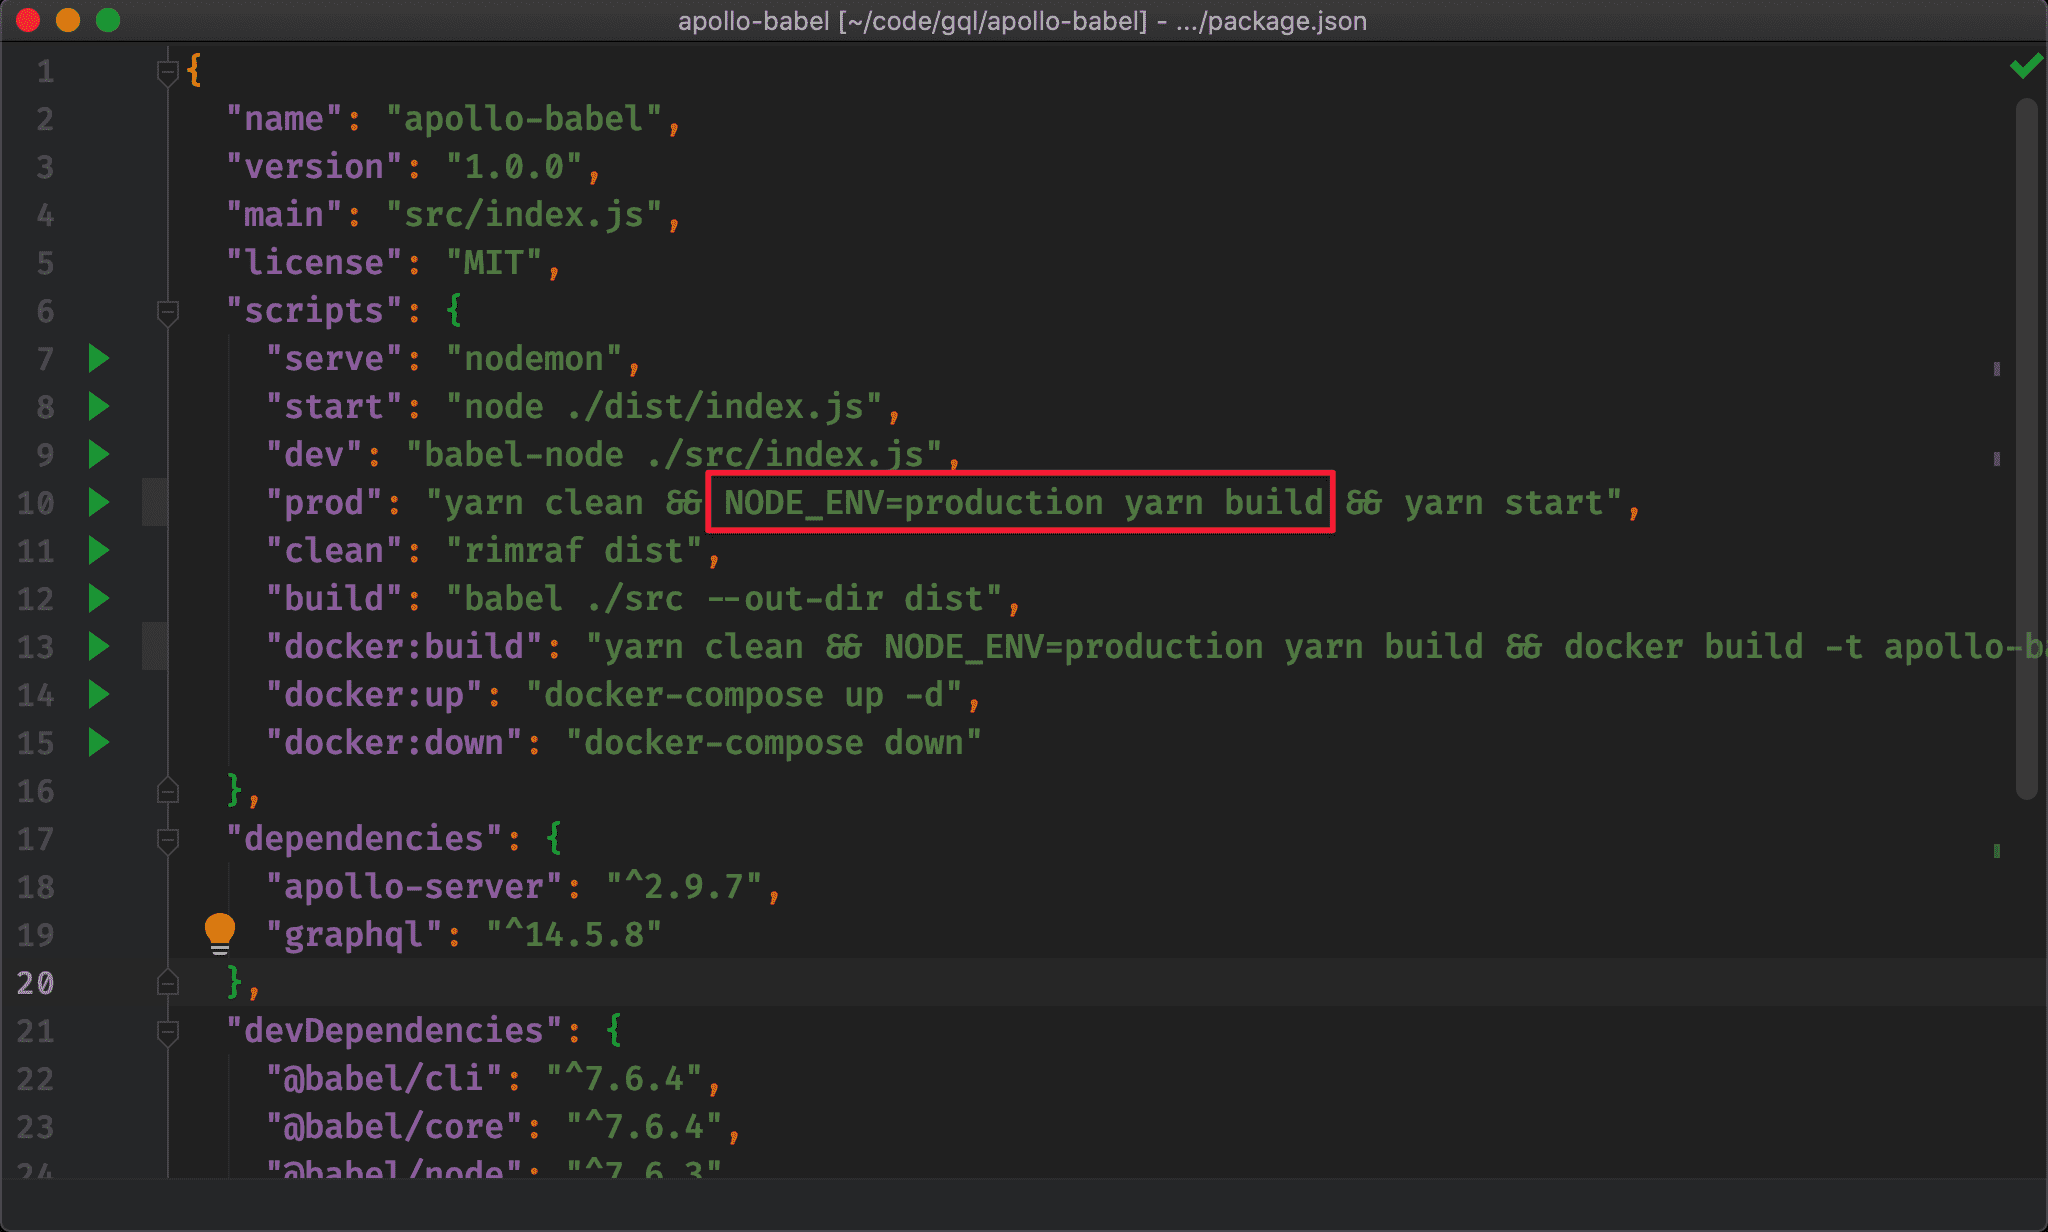Run the "dev" script gutter arrow
The height and width of the screenshot is (1232, 2048).
[x=98, y=454]
